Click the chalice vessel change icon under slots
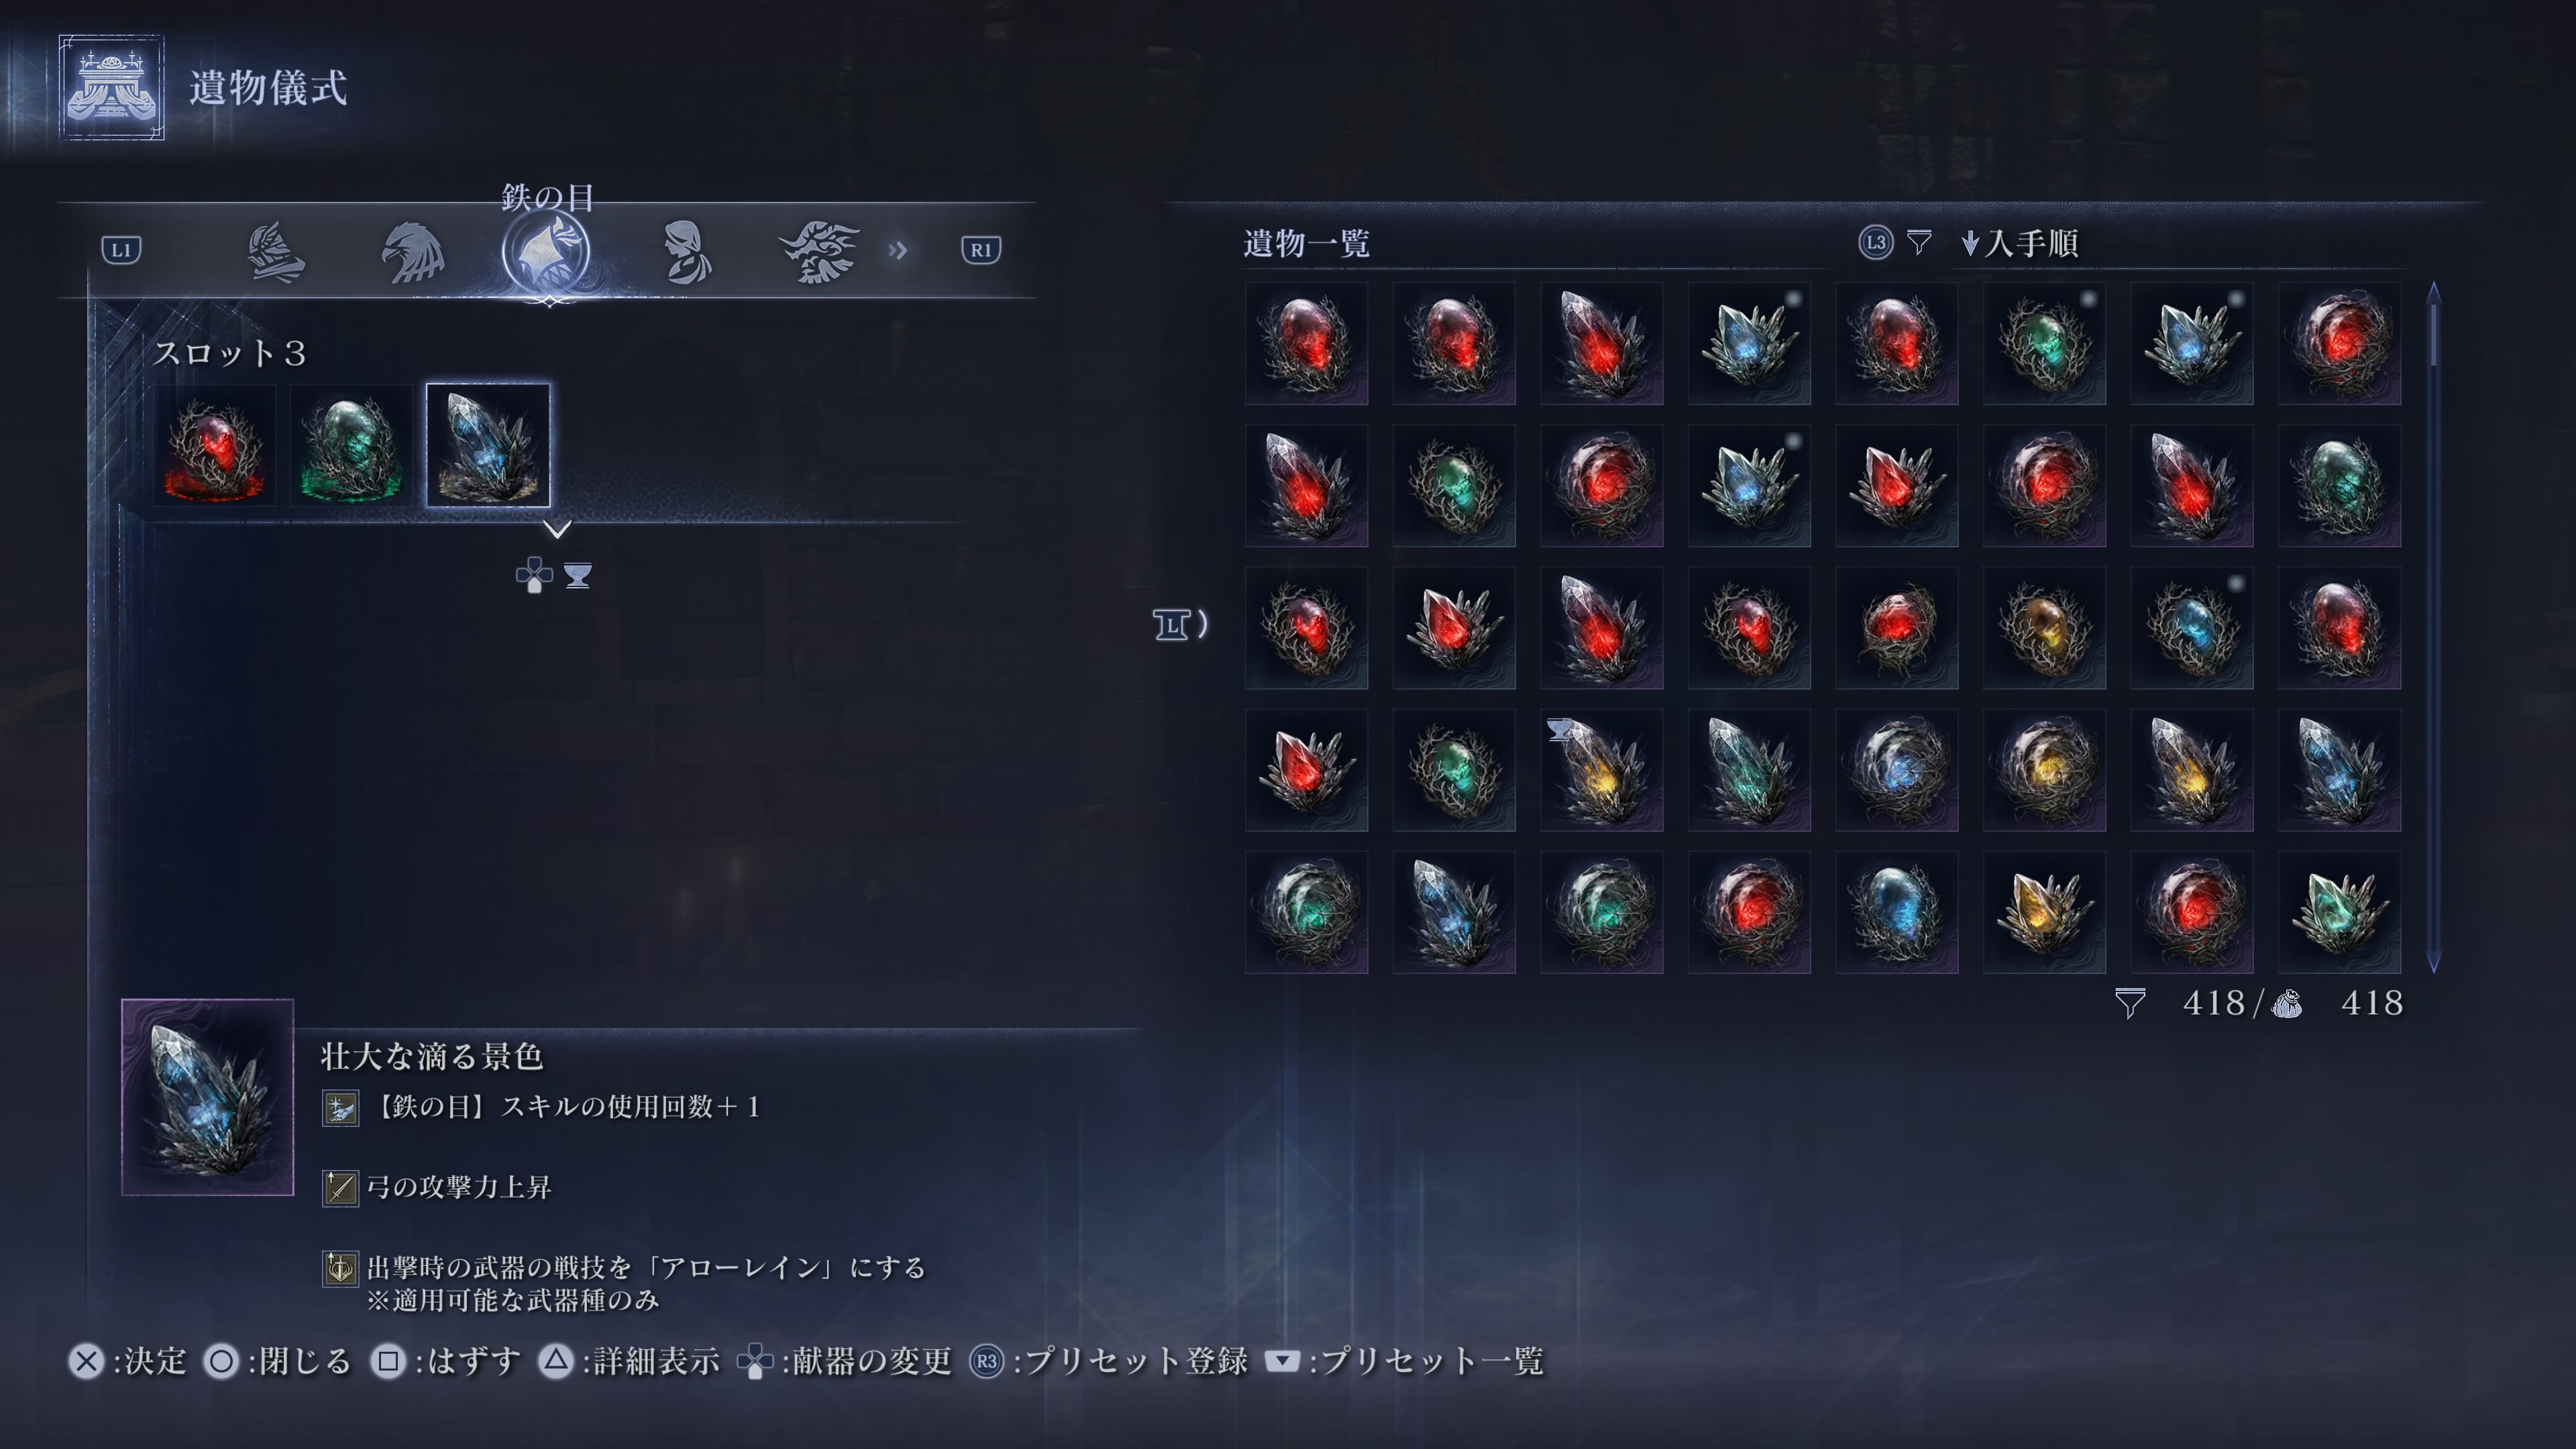2576x1449 pixels. tap(577, 576)
